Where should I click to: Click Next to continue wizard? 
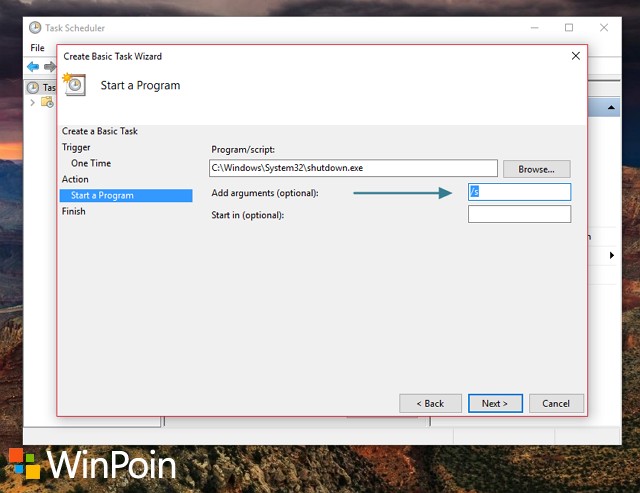495,403
